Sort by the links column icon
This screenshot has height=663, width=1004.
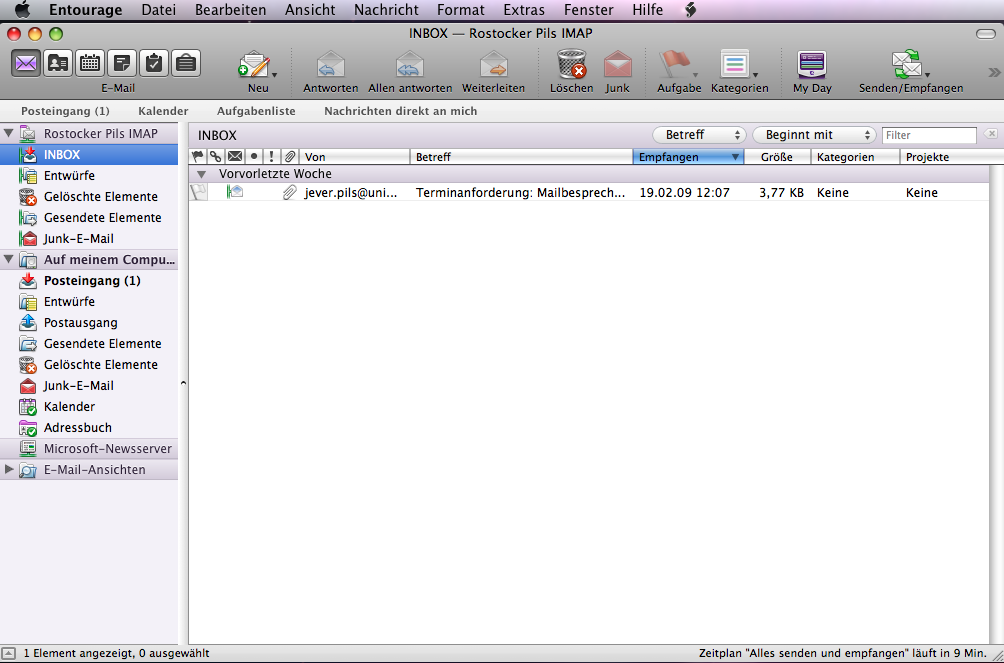(216, 157)
